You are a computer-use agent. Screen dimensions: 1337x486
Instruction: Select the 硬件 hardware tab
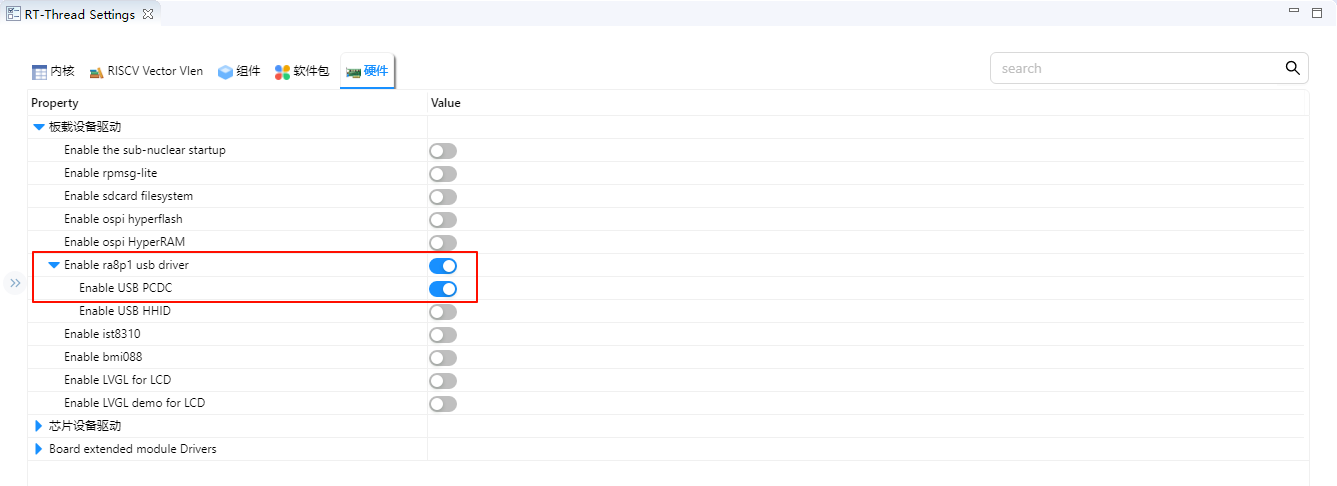click(x=367, y=72)
